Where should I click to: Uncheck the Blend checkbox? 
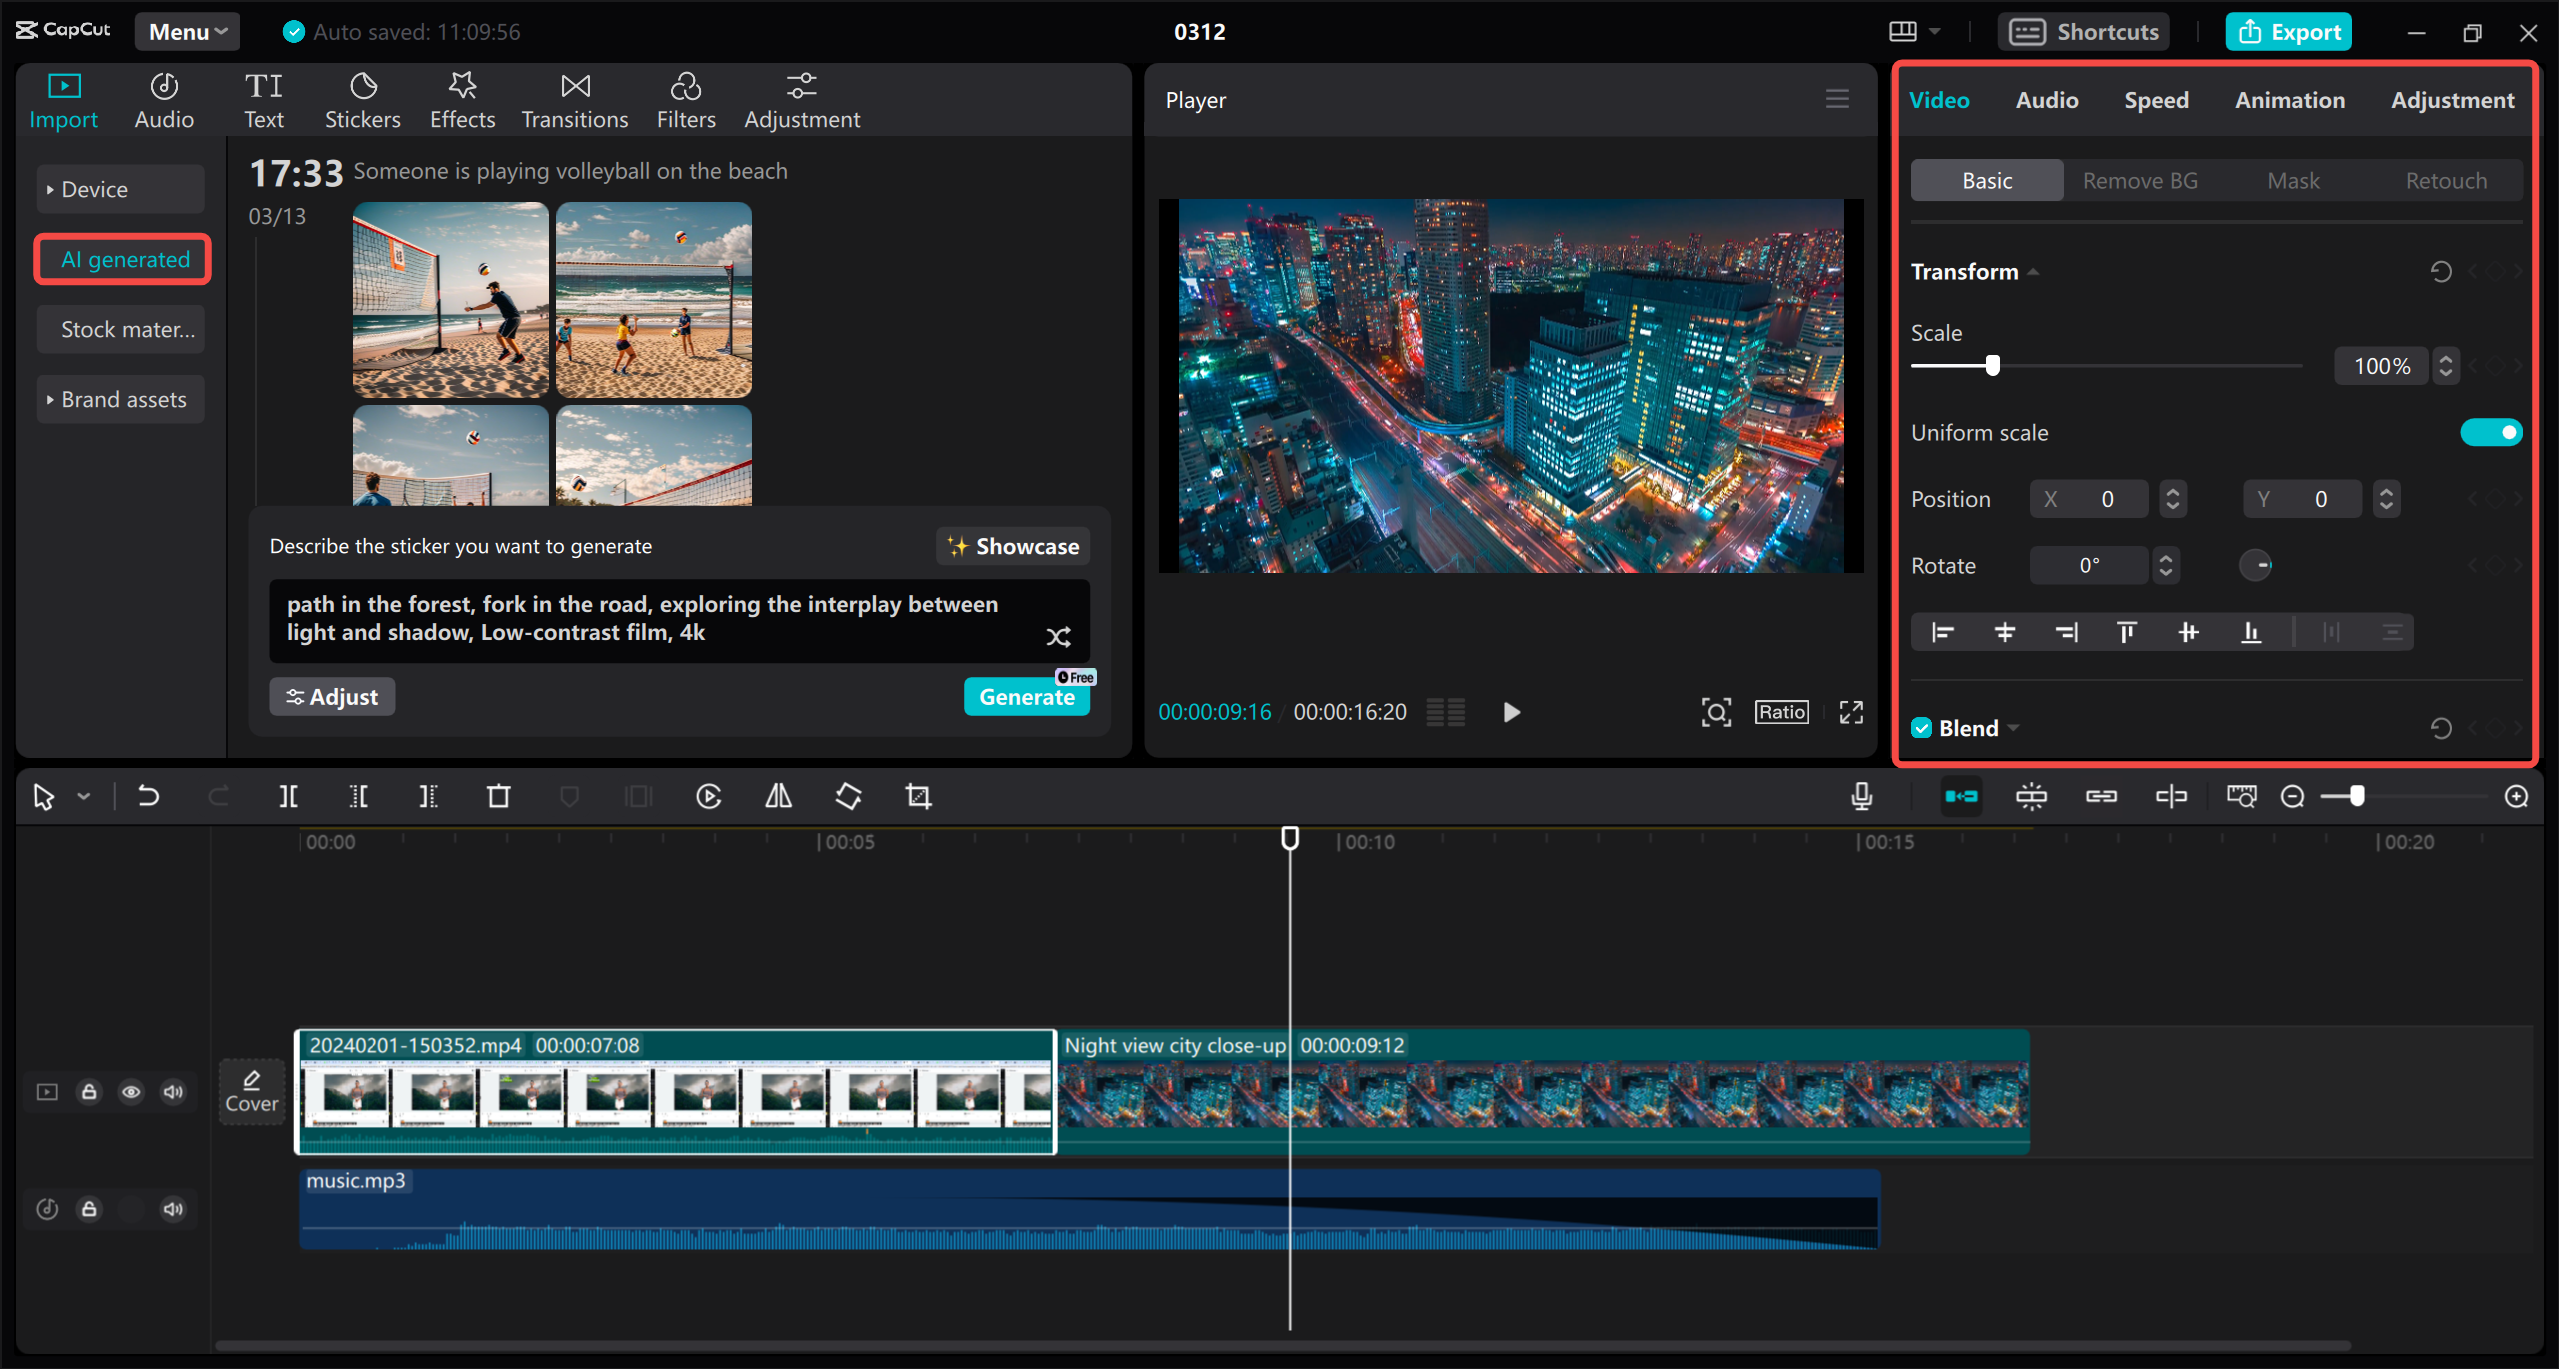(x=1920, y=727)
